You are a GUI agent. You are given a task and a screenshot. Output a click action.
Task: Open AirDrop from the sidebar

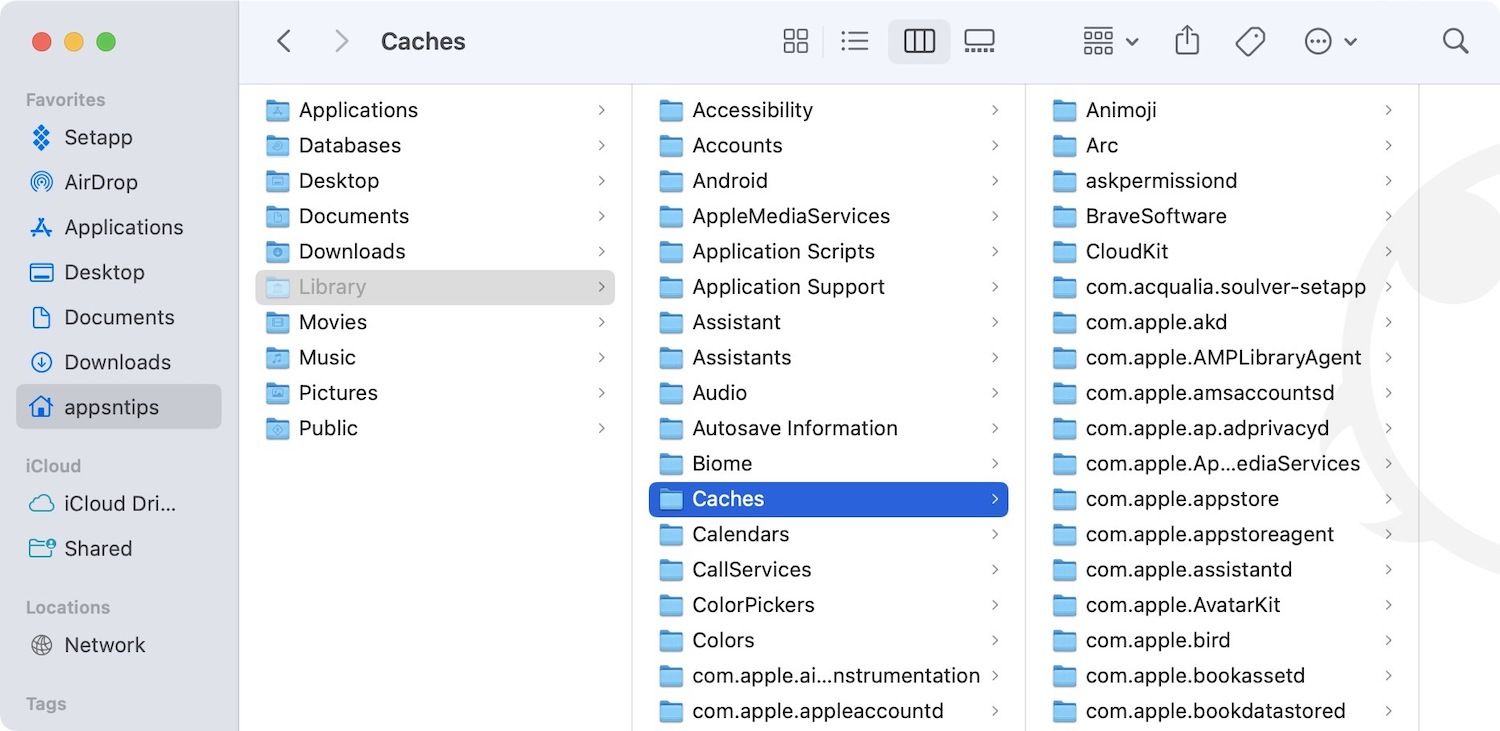(x=100, y=182)
